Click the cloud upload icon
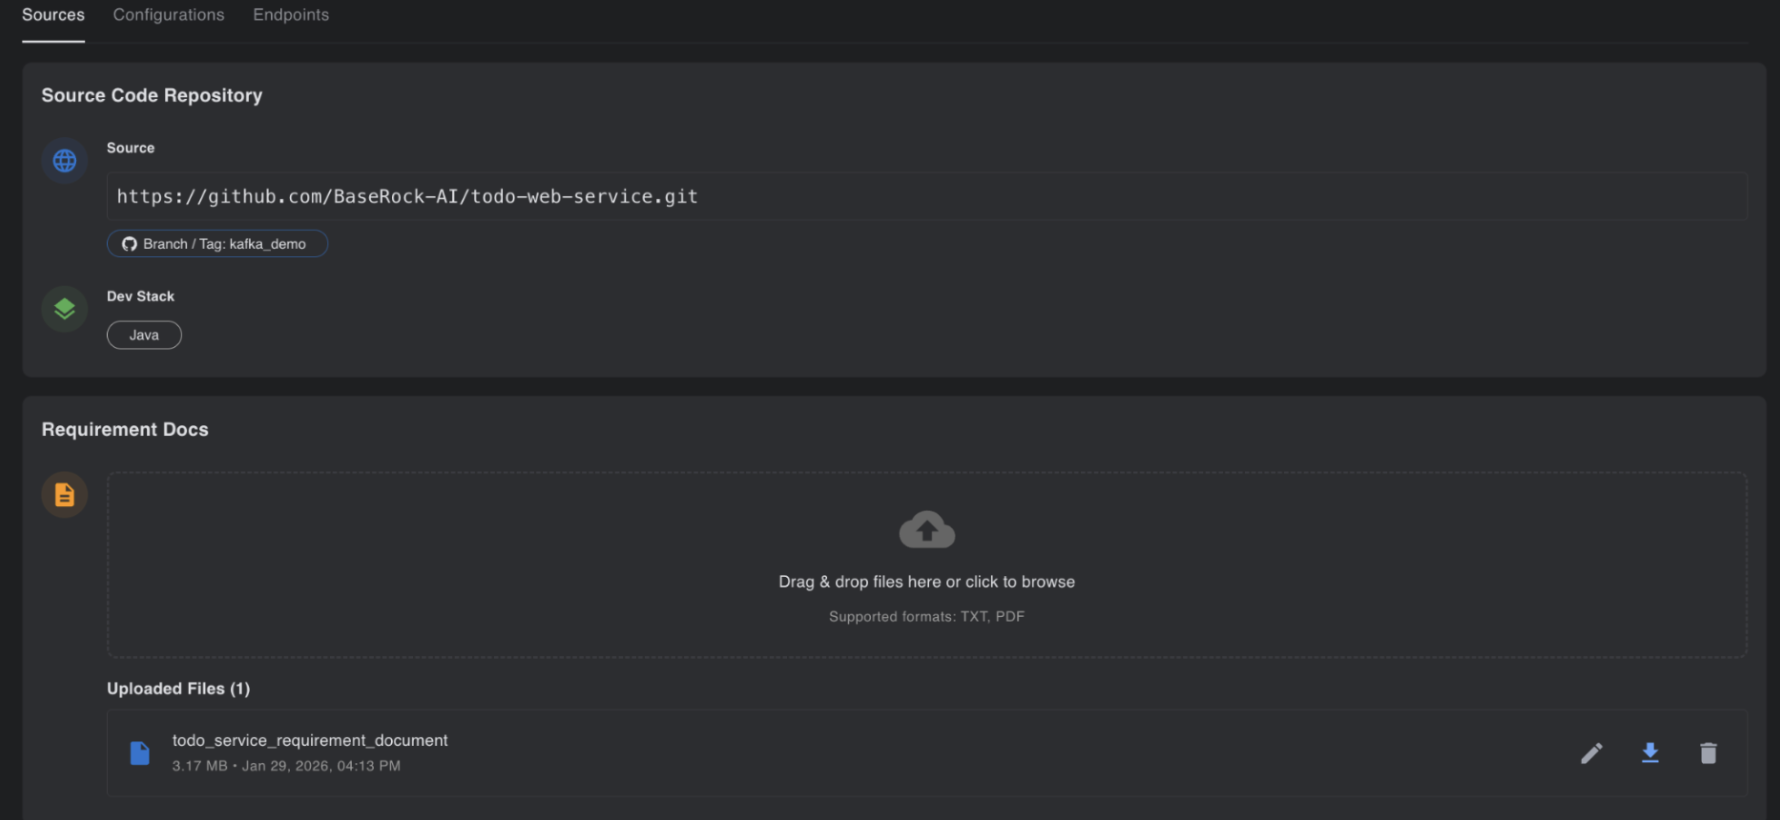Image resolution: width=1780 pixels, height=820 pixels. (x=926, y=530)
